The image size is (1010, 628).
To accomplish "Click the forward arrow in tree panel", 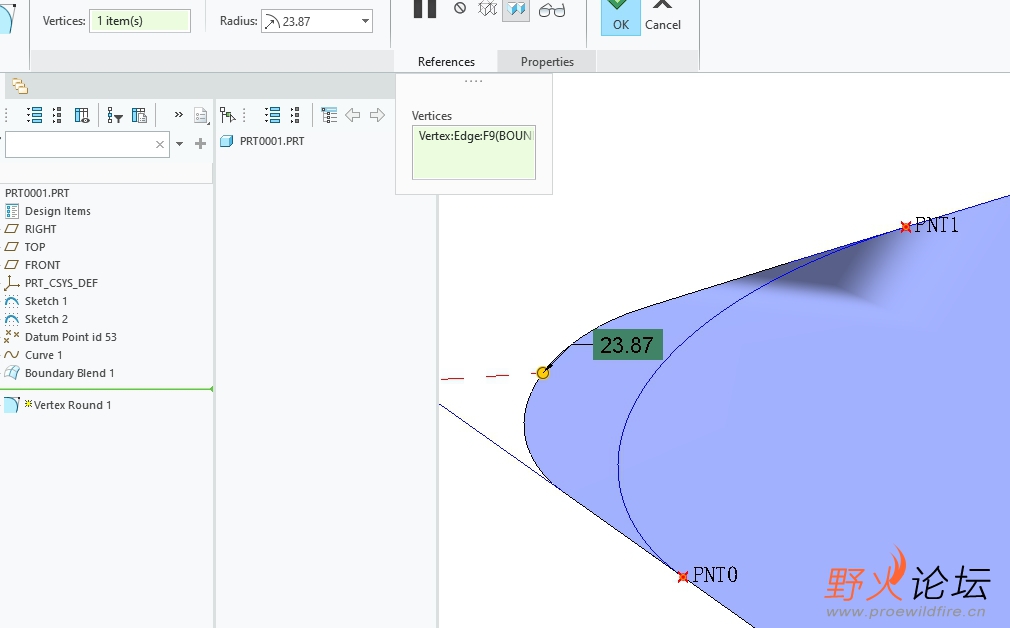I will pos(377,115).
